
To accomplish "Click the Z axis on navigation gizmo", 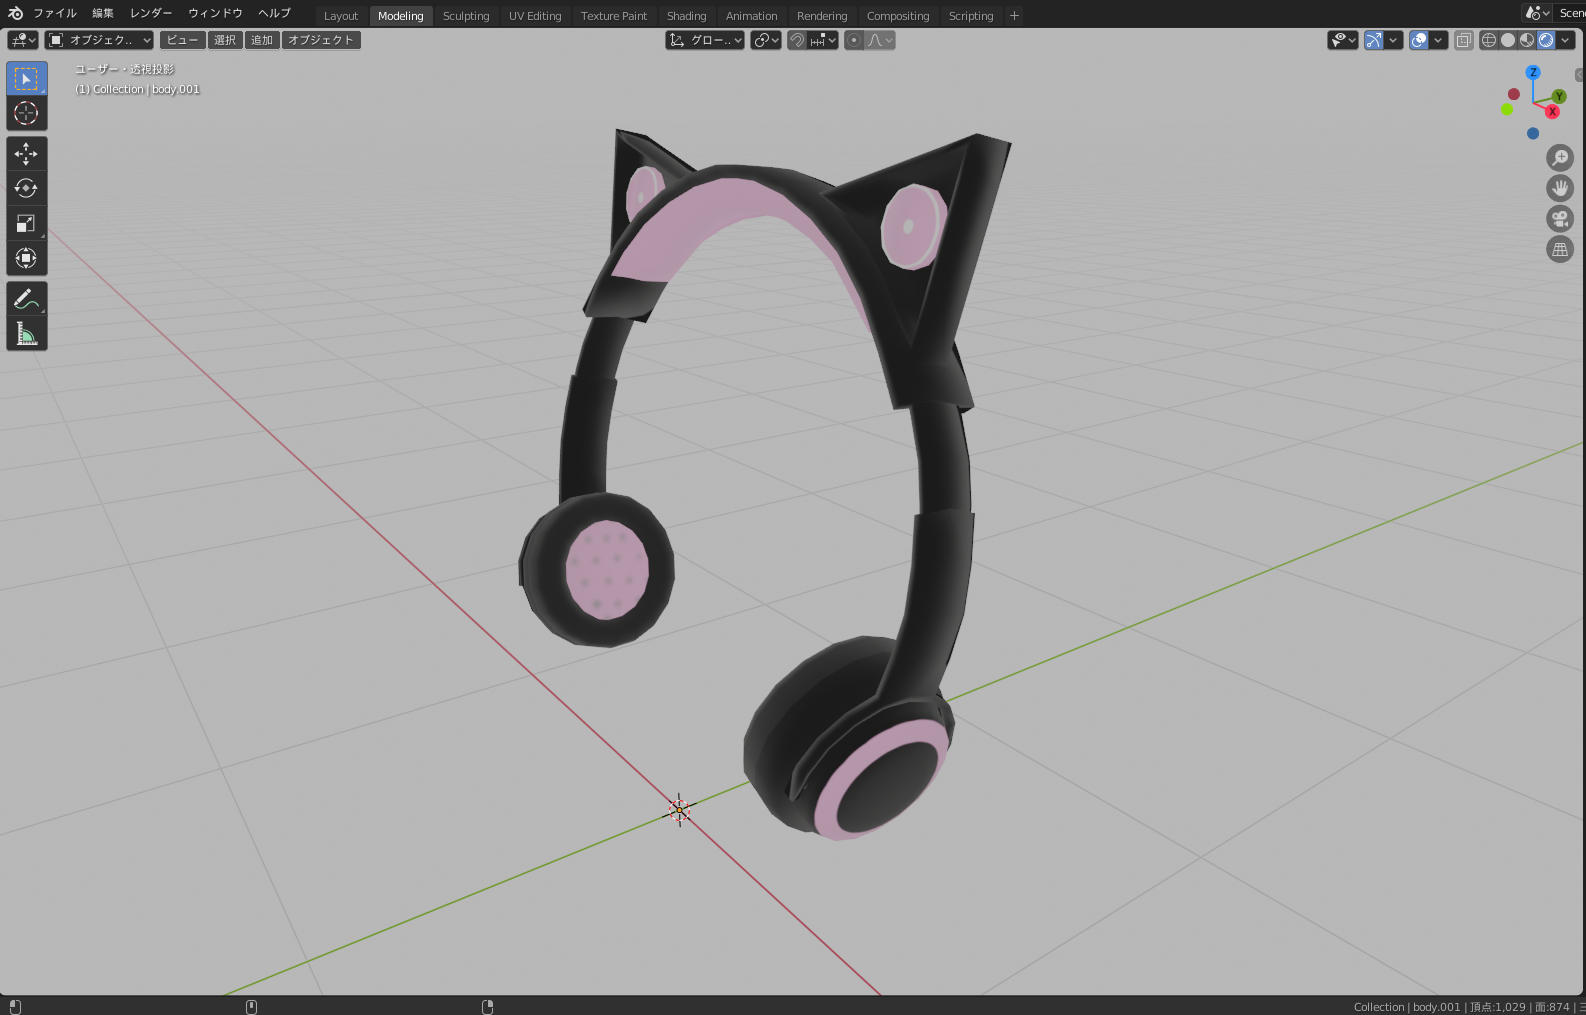I will [1533, 72].
